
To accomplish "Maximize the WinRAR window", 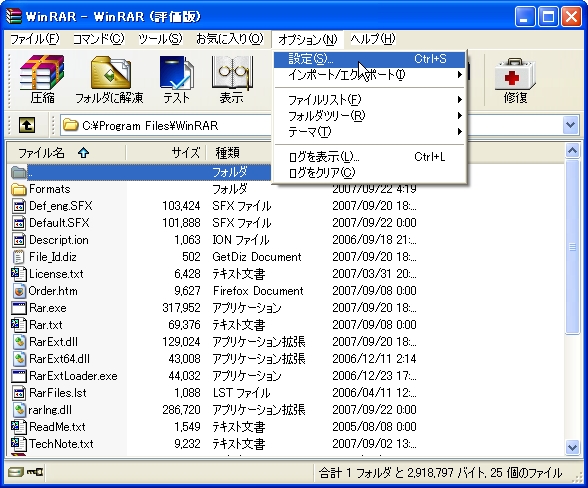I will pyautogui.click(x=548, y=17).
